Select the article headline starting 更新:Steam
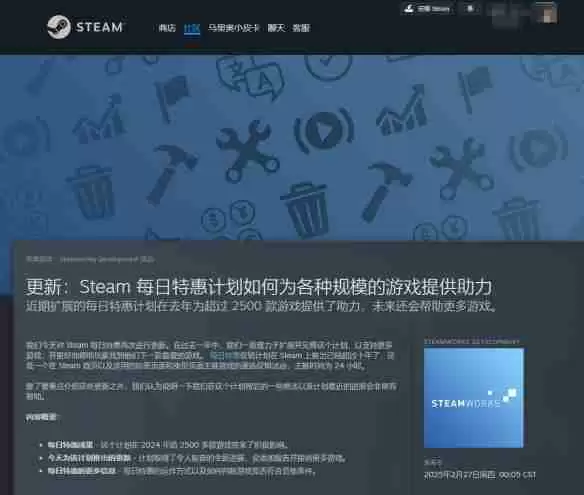This screenshot has width=584, height=495. pyautogui.click(x=258, y=287)
